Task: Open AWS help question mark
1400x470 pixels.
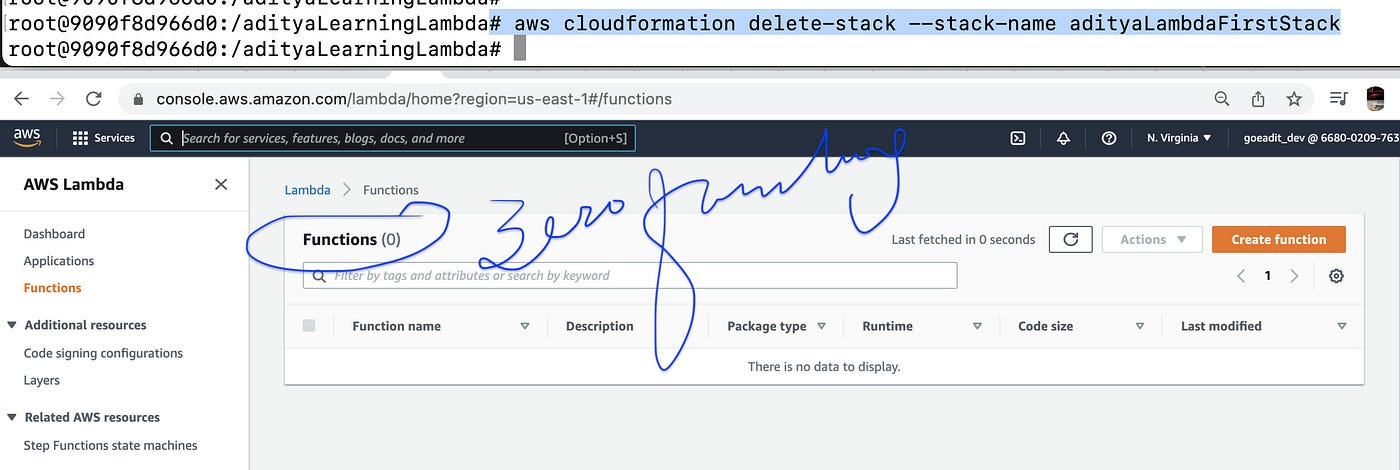Action: 1108,138
